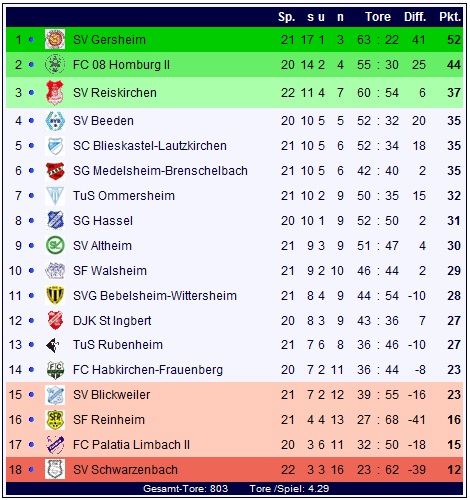Click the SV Gersheim club crest
Image resolution: width=470 pixels, height=500 pixels.
click(x=55, y=39)
